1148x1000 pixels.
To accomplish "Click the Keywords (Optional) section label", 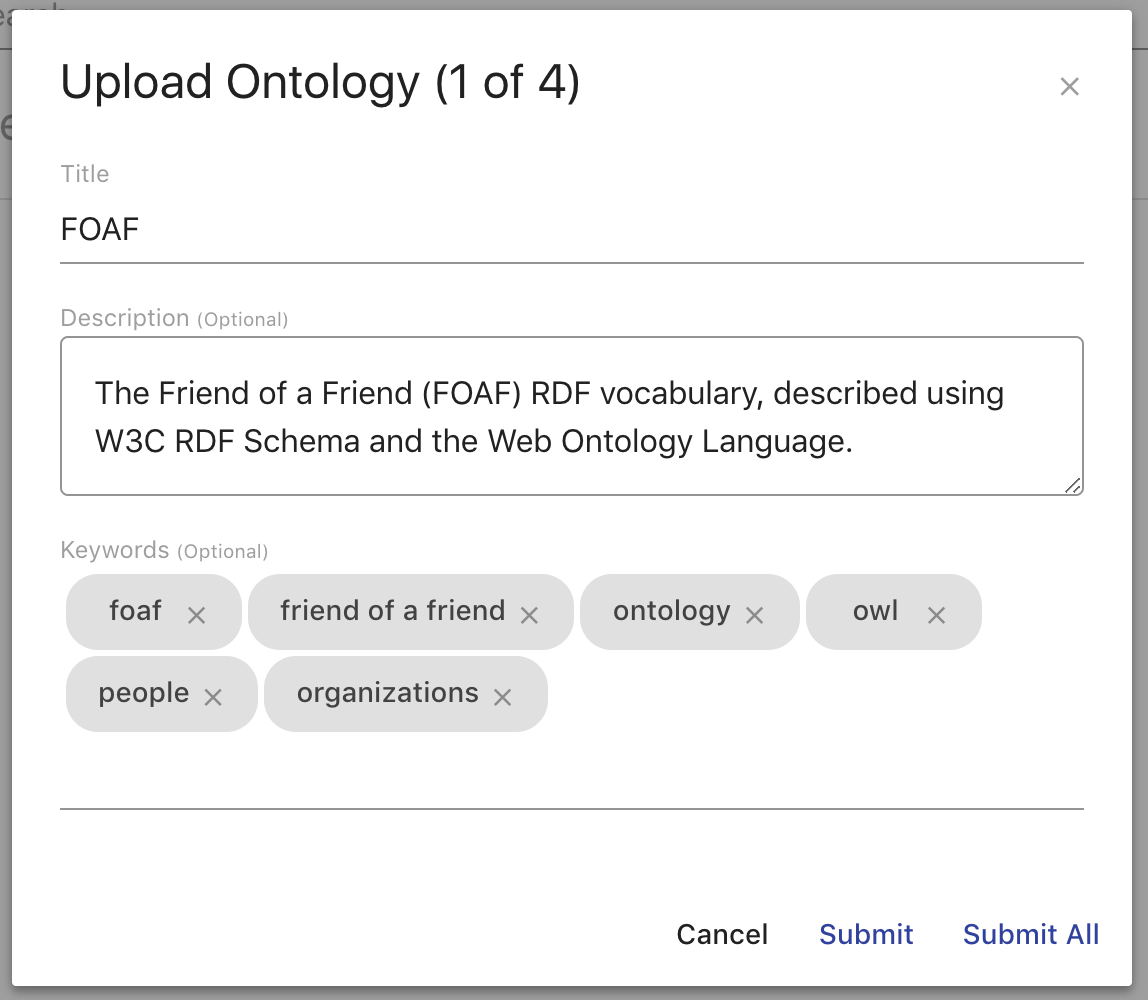I will (x=163, y=550).
